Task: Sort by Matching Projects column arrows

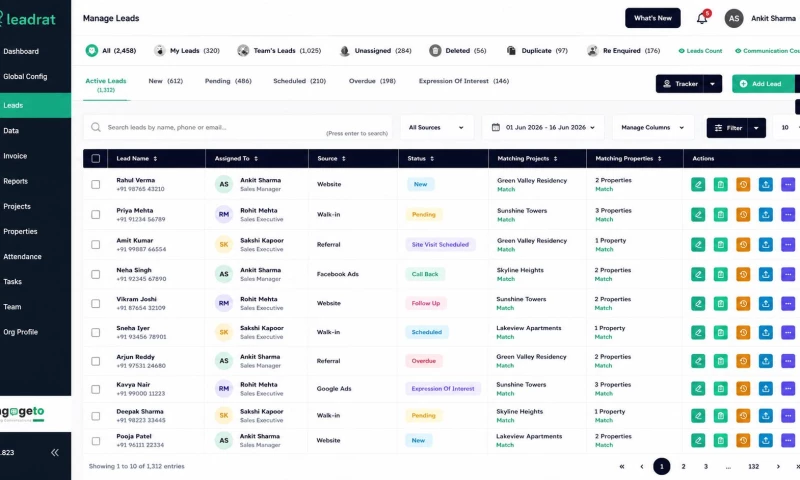Action: [x=556, y=159]
